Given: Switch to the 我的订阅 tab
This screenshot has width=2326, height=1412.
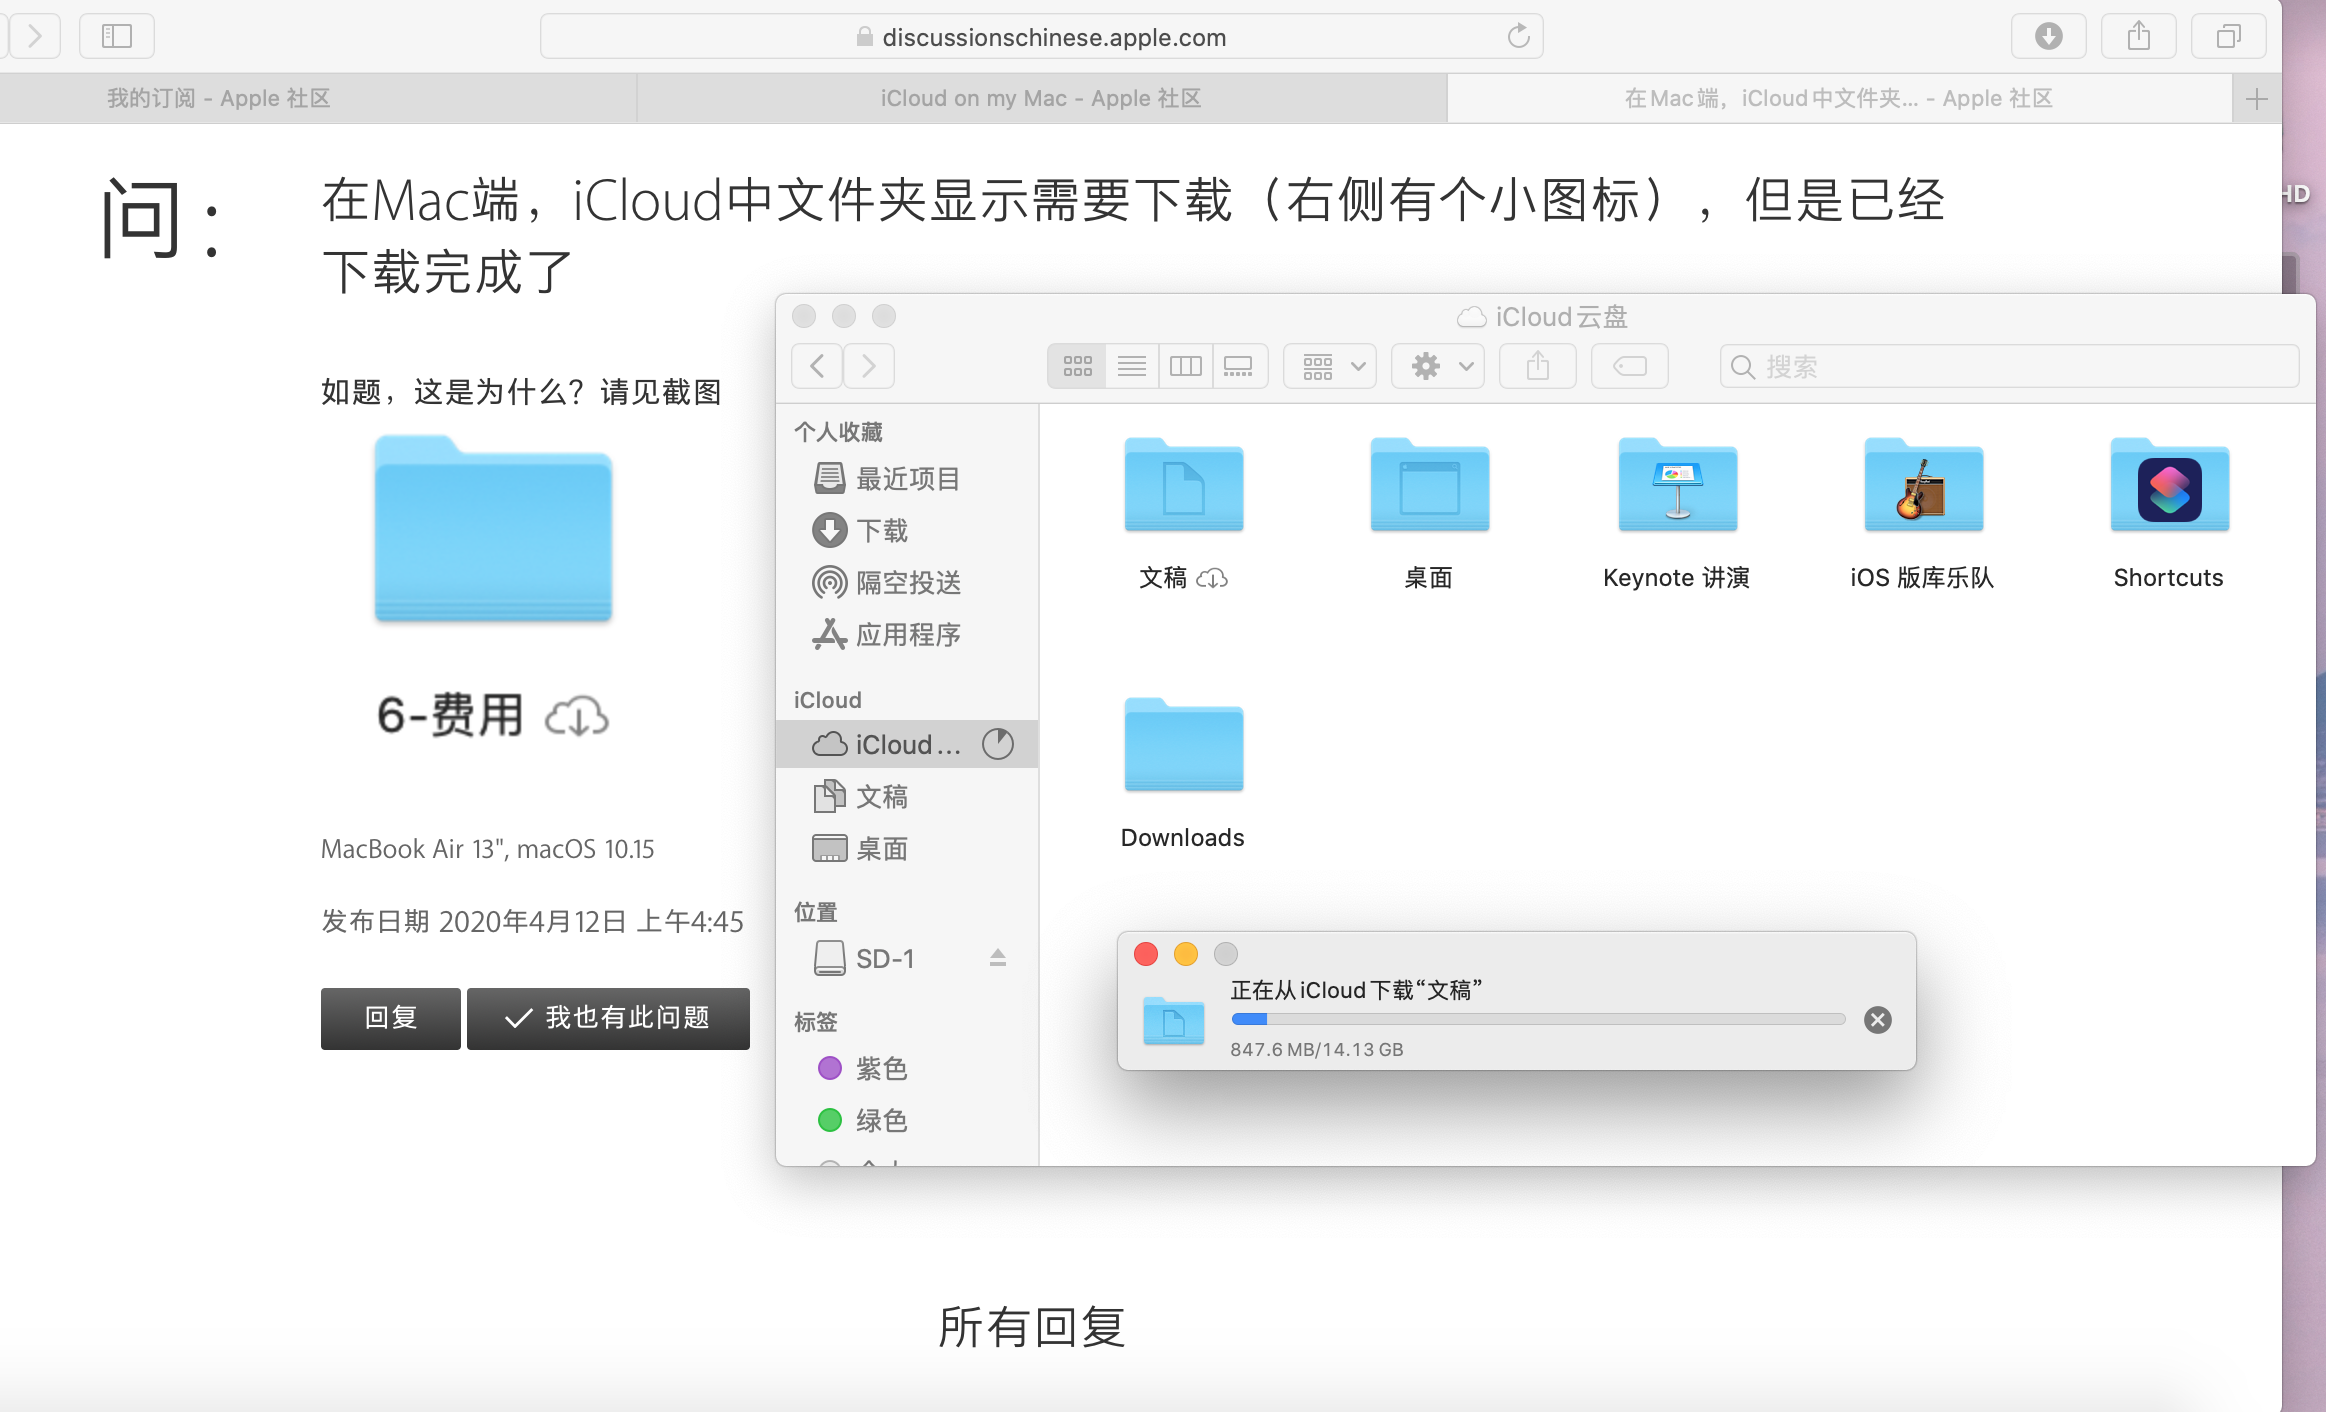Looking at the screenshot, I should pyautogui.click(x=218, y=99).
